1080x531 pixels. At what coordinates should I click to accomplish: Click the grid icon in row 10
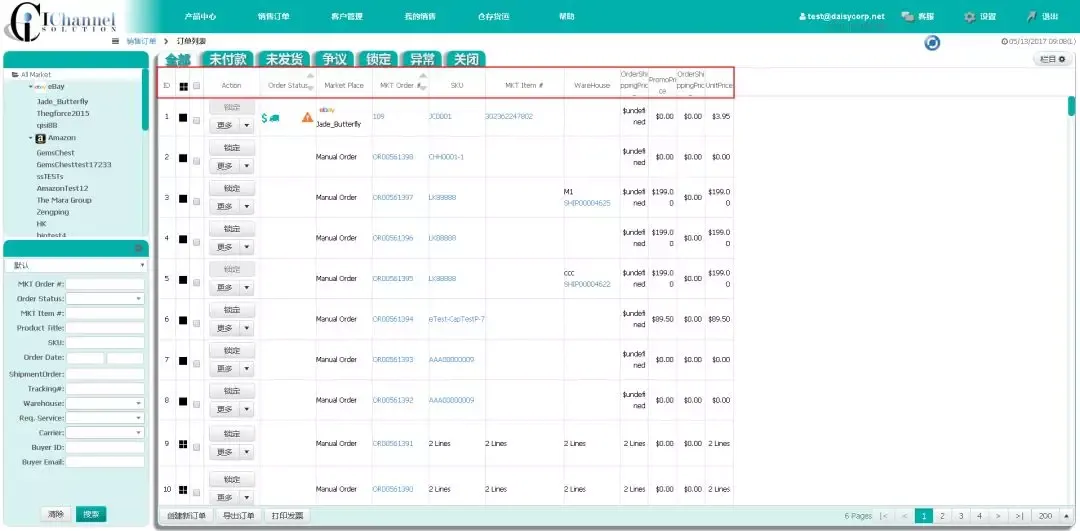(x=183, y=490)
